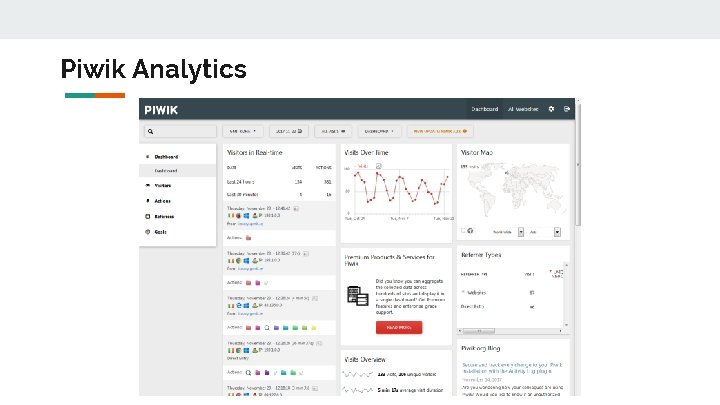The image size is (720, 405).
Task: Click the icon beside sidebar Actions
Action: point(147,201)
